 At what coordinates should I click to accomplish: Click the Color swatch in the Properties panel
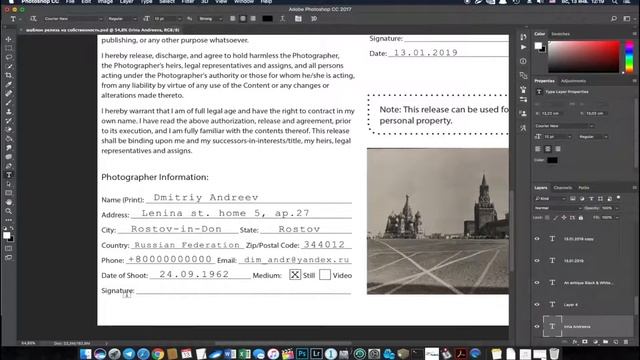pyautogui.click(x=552, y=160)
